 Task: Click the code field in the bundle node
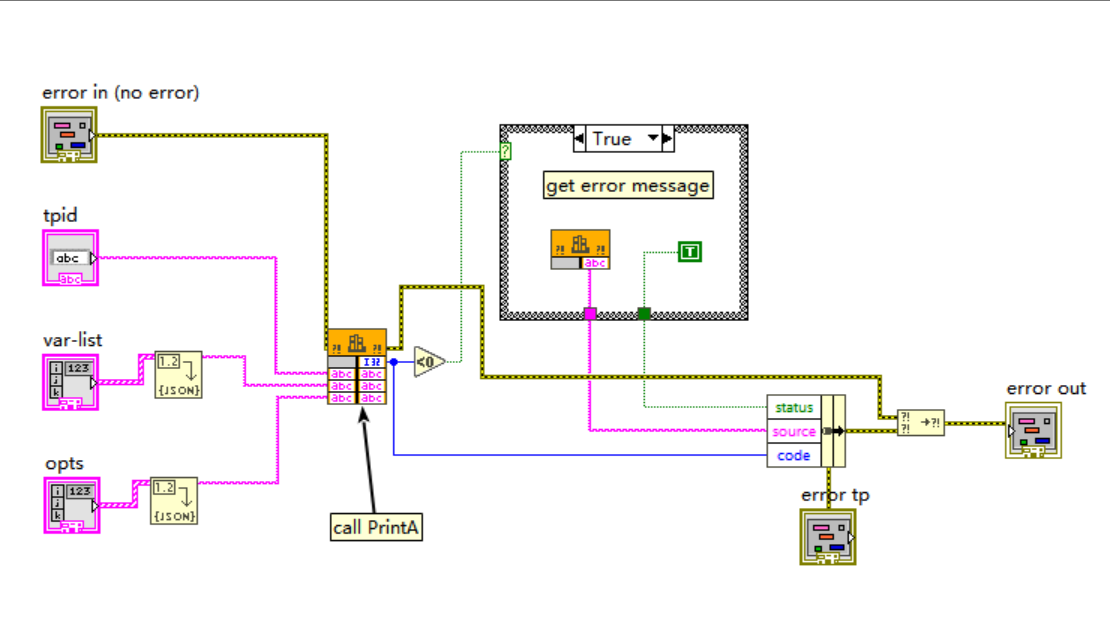pos(793,453)
